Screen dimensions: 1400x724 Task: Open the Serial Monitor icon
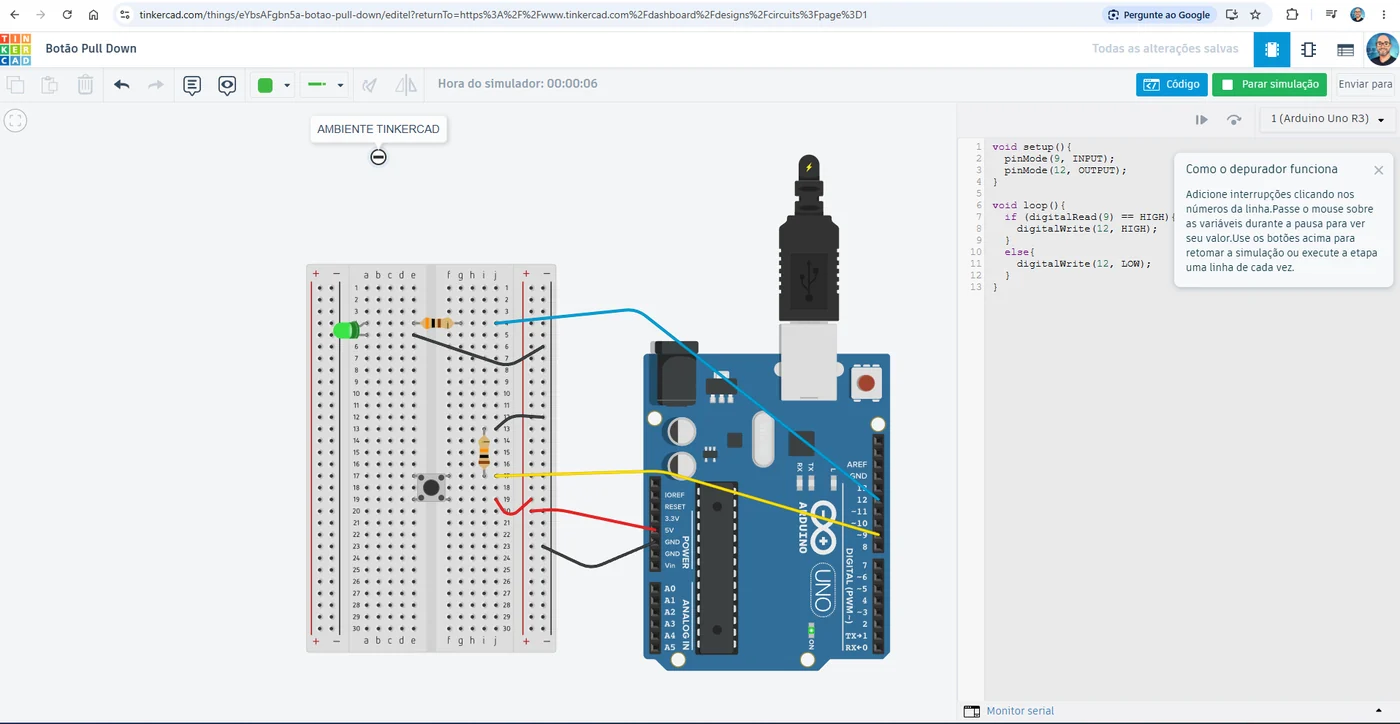click(x=971, y=711)
